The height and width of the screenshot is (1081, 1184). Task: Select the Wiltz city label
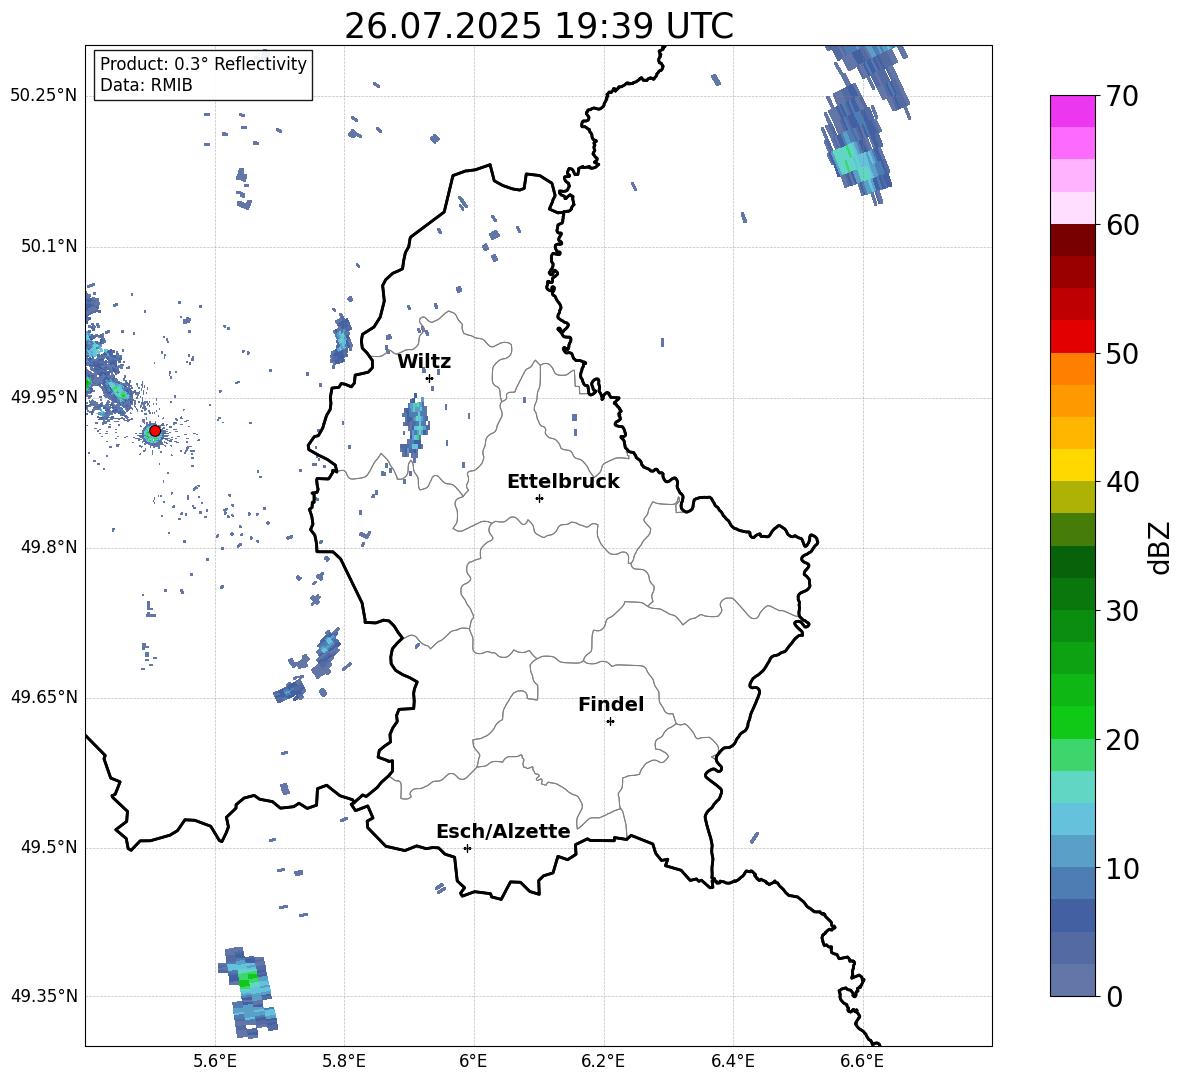[424, 362]
